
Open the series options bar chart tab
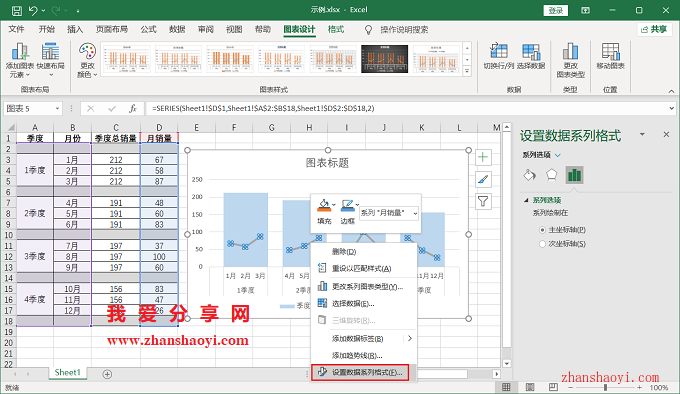pos(574,175)
